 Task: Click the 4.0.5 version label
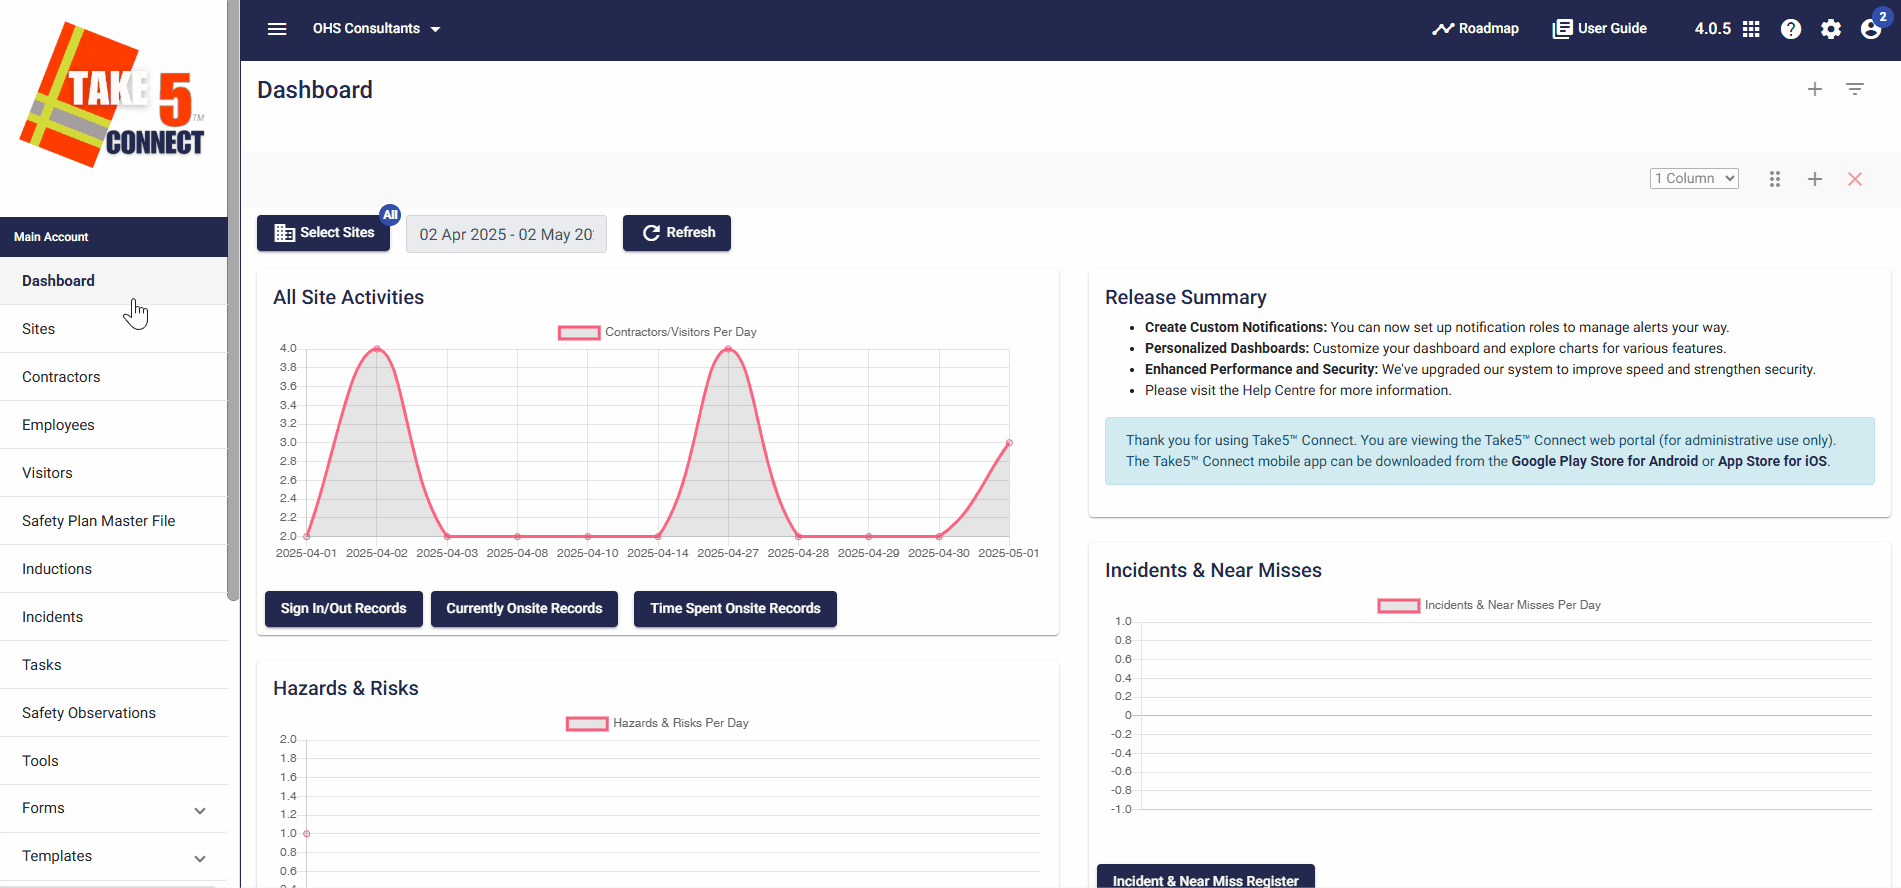click(x=1712, y=29)
